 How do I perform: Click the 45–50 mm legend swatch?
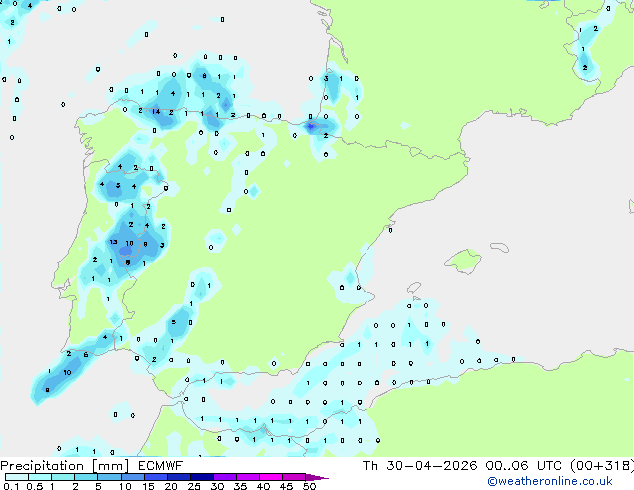pyautogui.click(x=294, y=477)
